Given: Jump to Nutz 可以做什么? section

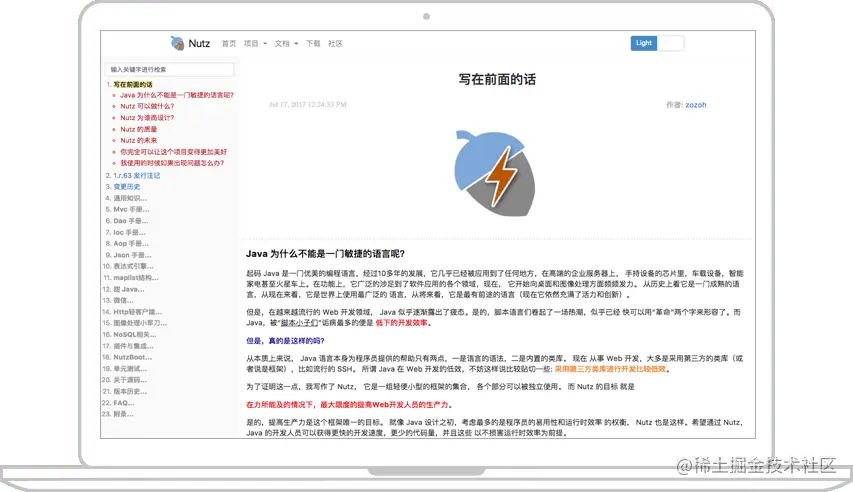Looking at the screenshot, I should pyautogui.click(x=147, y=106).
